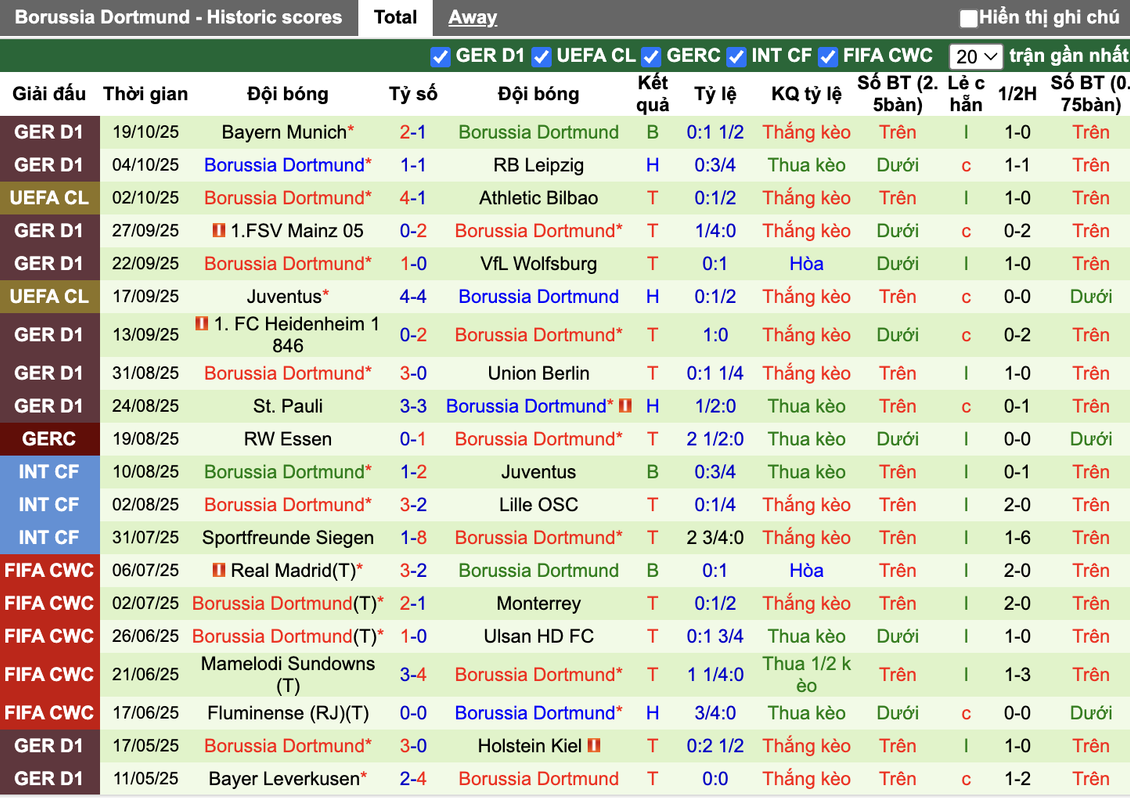Click Juventus in the 17/09/25 row

[x=284, y=296]
